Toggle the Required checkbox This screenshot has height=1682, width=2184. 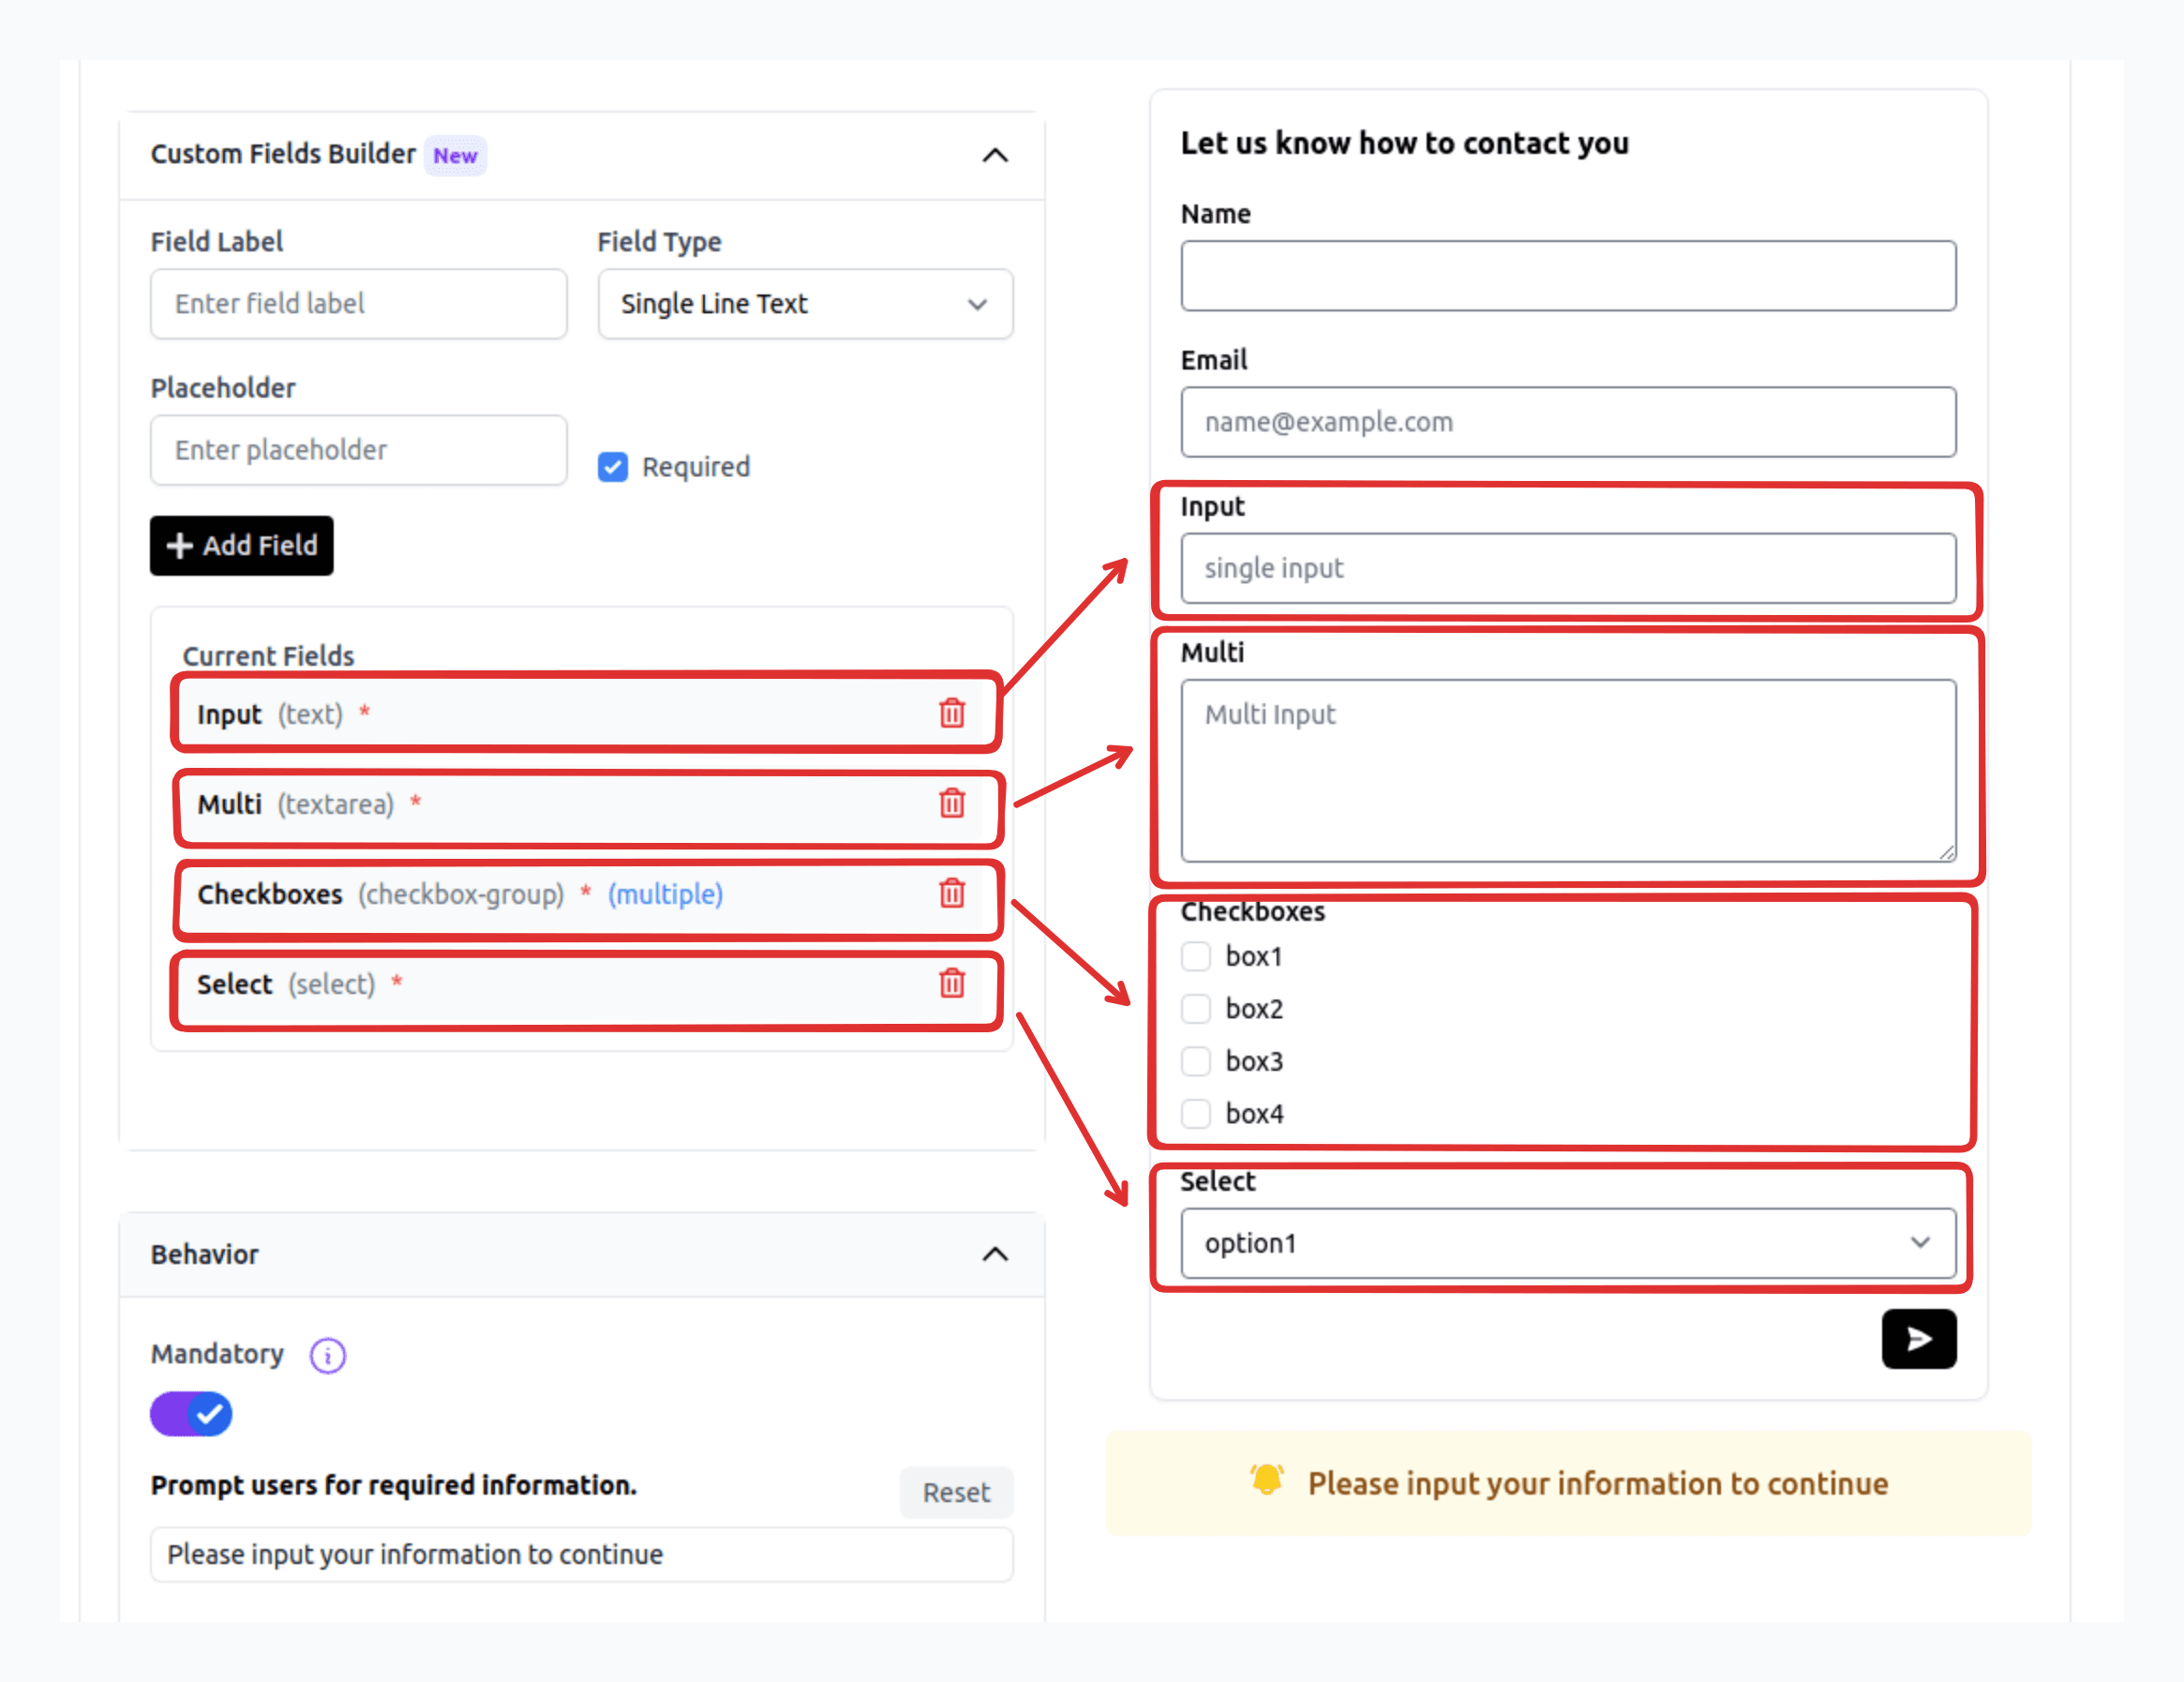pyautogui.click(x=612, y=467)
